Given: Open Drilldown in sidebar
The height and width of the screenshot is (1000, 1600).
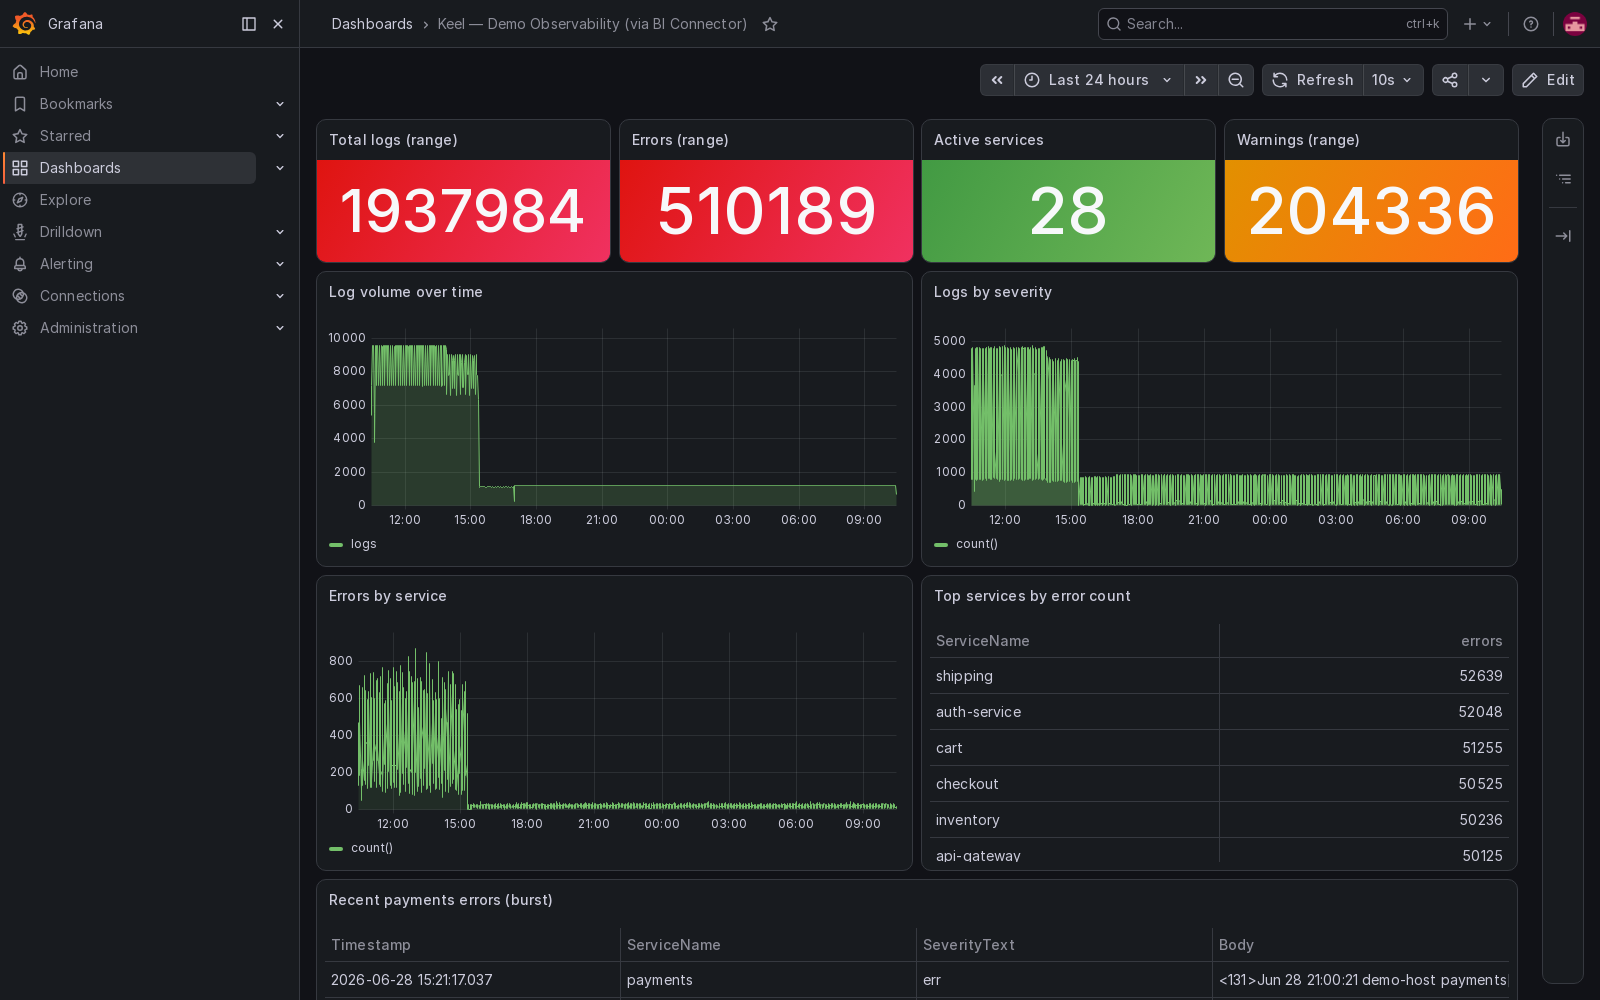Looking at the screenshot, I should [70, 232].
